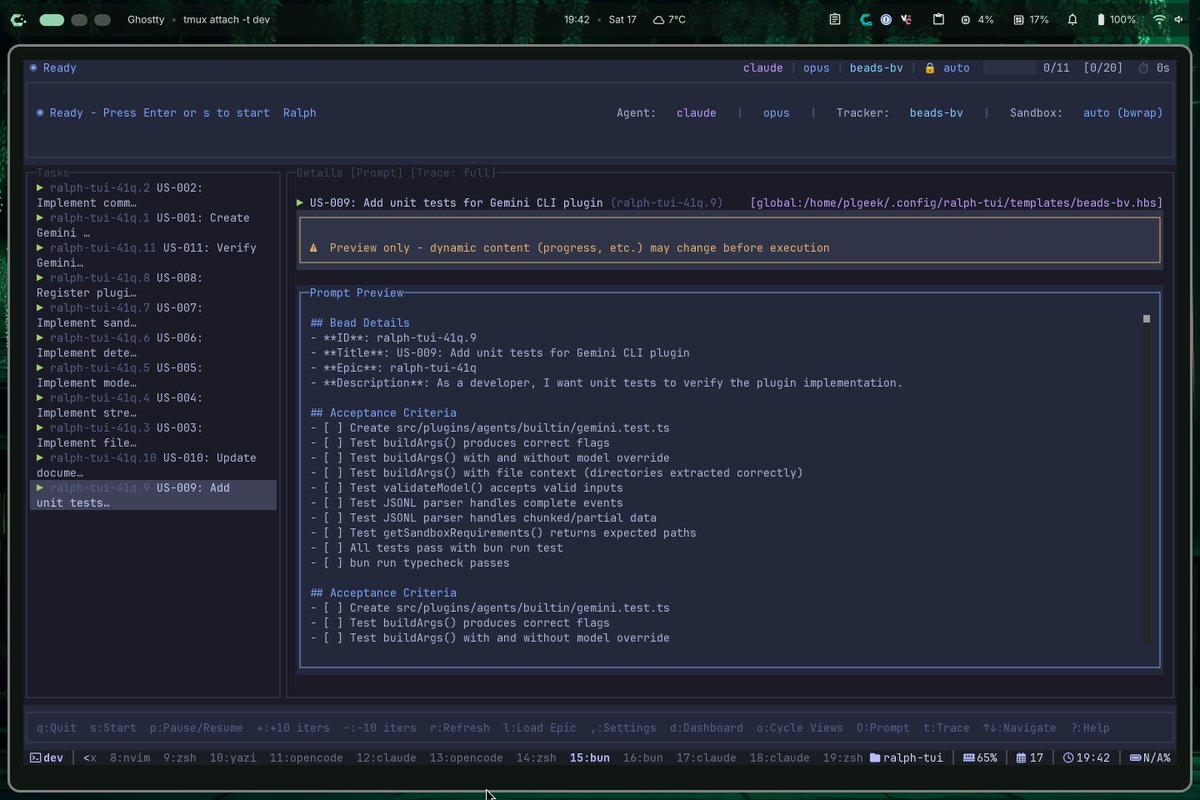Click p:Pause/Resume shortcut

click(x=196, y=728)
